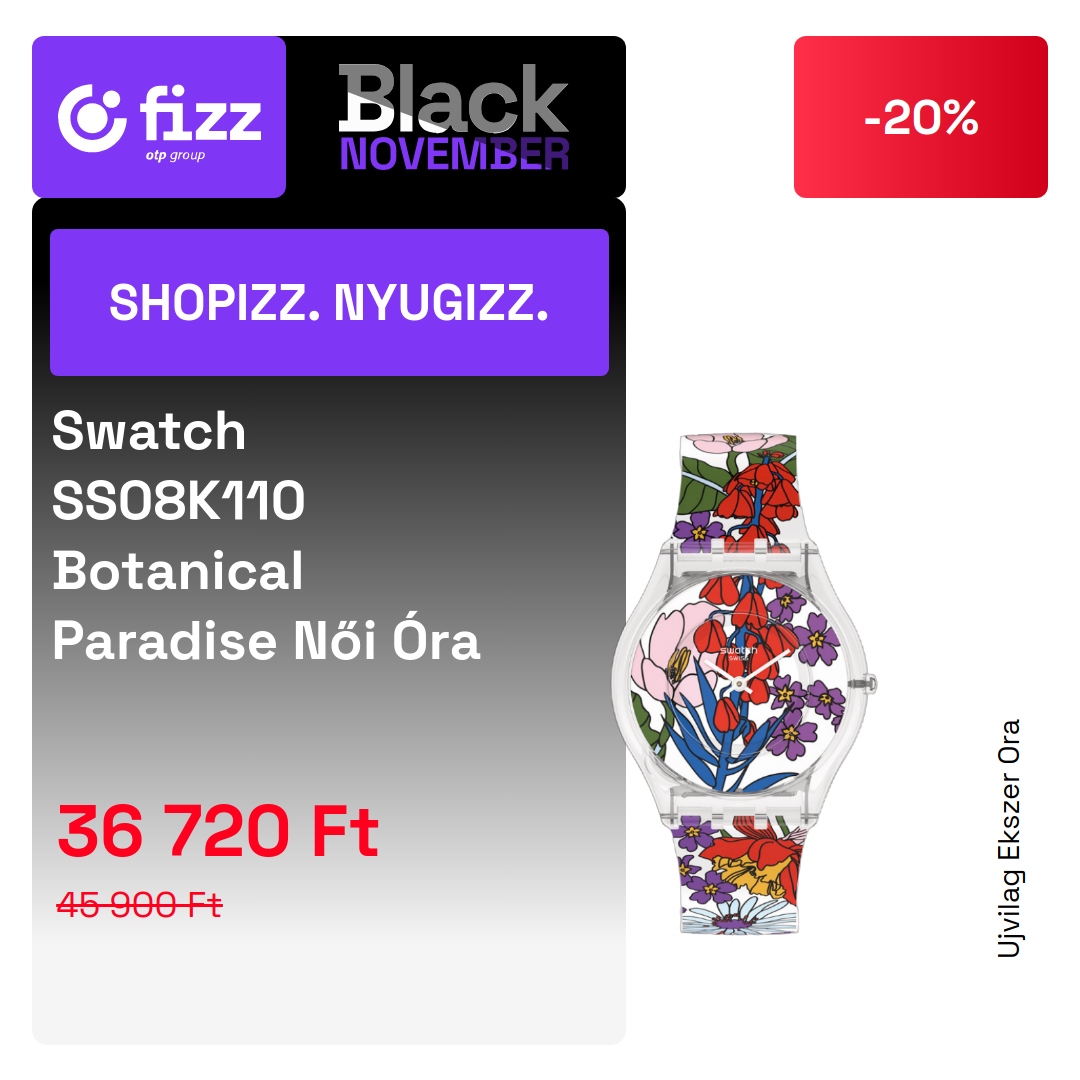Click the SS08K110 model number text
The width and height of the screenshot is (1080, 1080).
pos(178,501)
